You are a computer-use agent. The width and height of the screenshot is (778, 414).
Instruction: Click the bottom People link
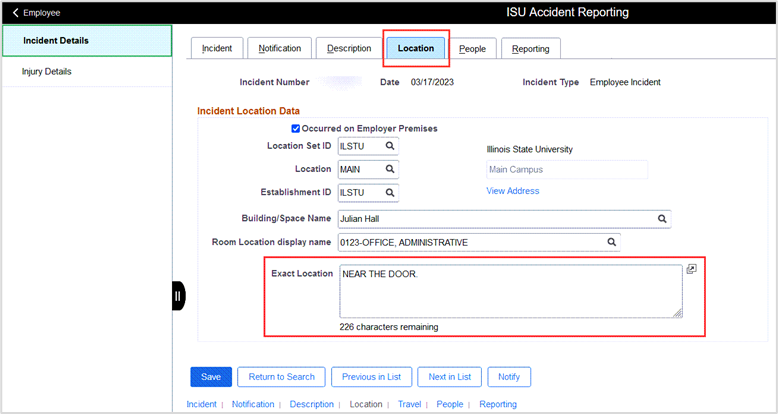click(x=450, y=404)
